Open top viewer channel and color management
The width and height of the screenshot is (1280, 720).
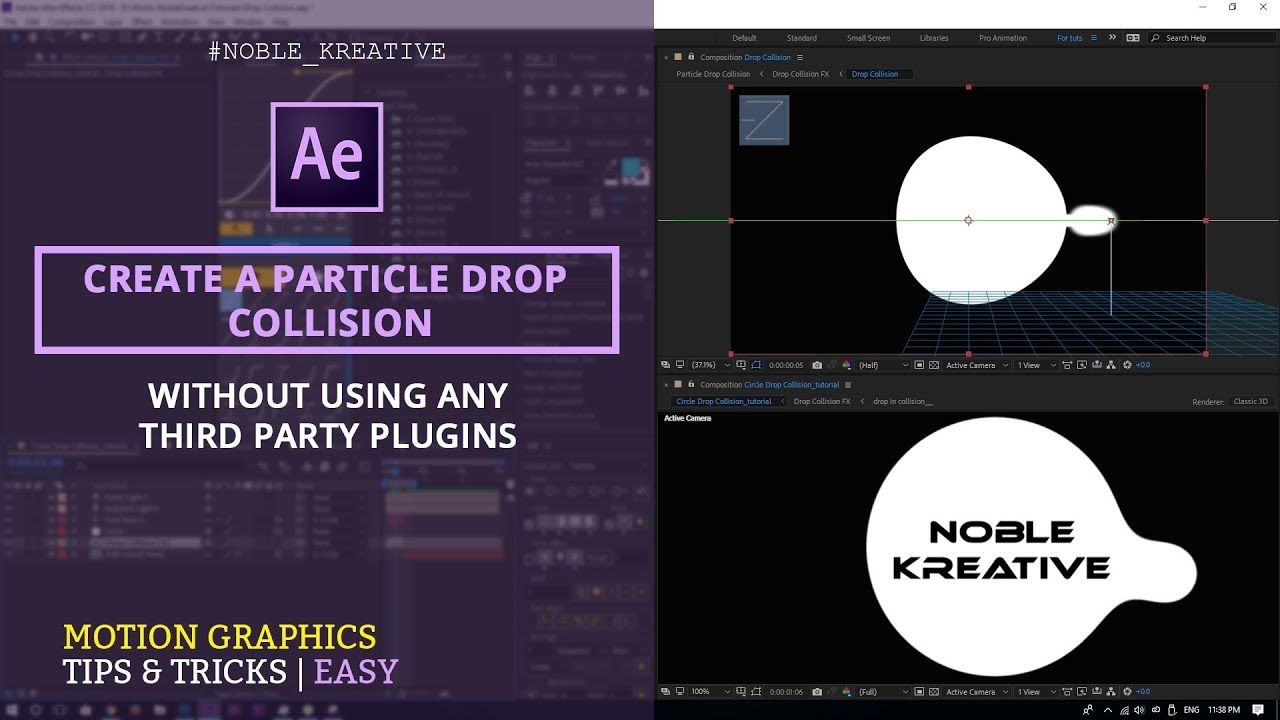846,365
